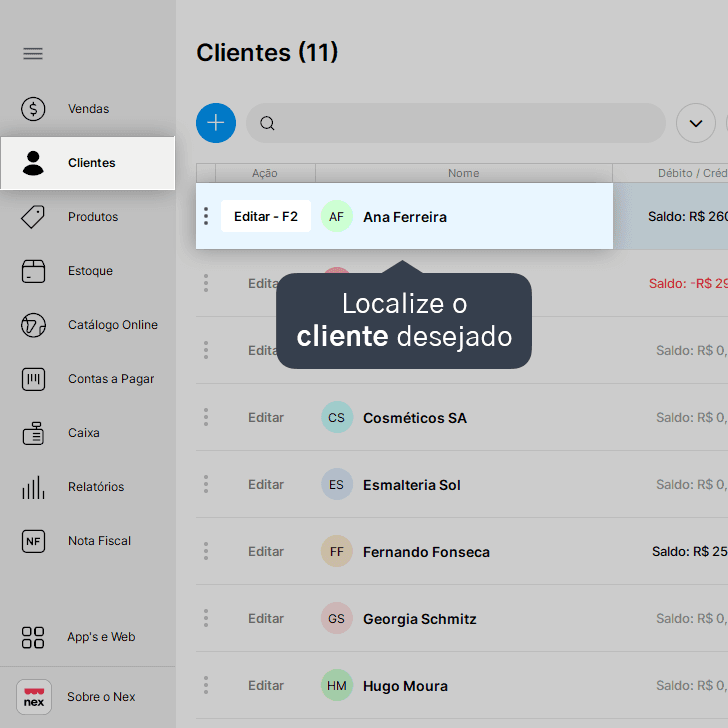Select client name Georgia Schmitz
The height and width of the screenshot is (728, 728).
click(420, 619)
